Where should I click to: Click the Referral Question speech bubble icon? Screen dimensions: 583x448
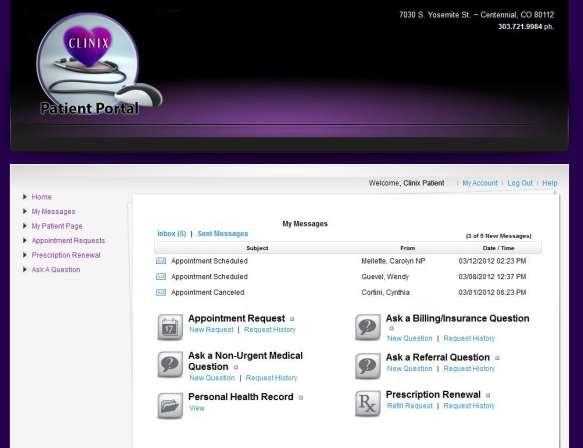tap(367, 366)
